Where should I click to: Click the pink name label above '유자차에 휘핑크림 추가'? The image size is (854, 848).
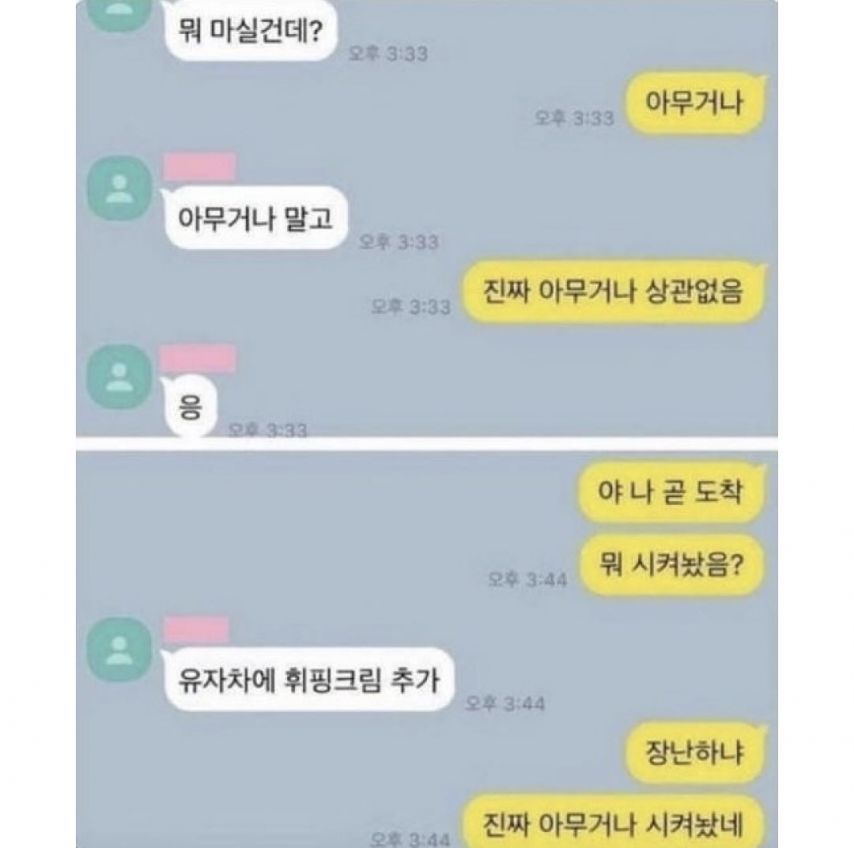[196, 631]
